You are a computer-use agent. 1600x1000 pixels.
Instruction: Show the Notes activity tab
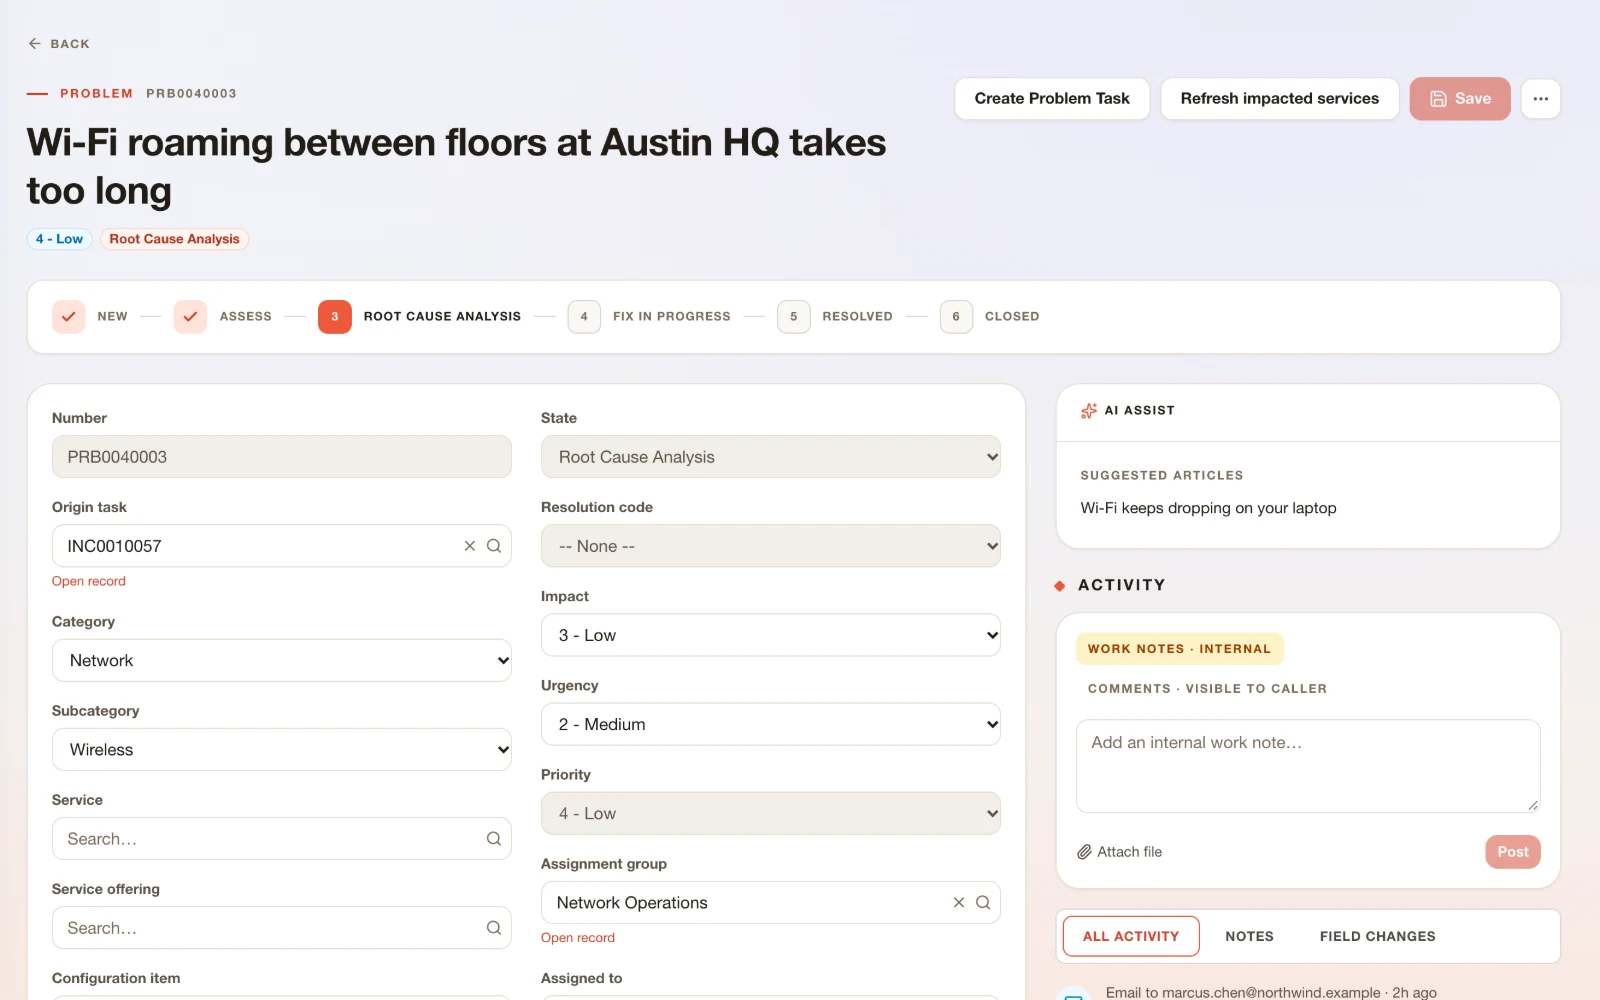(x=1250, y=937)
